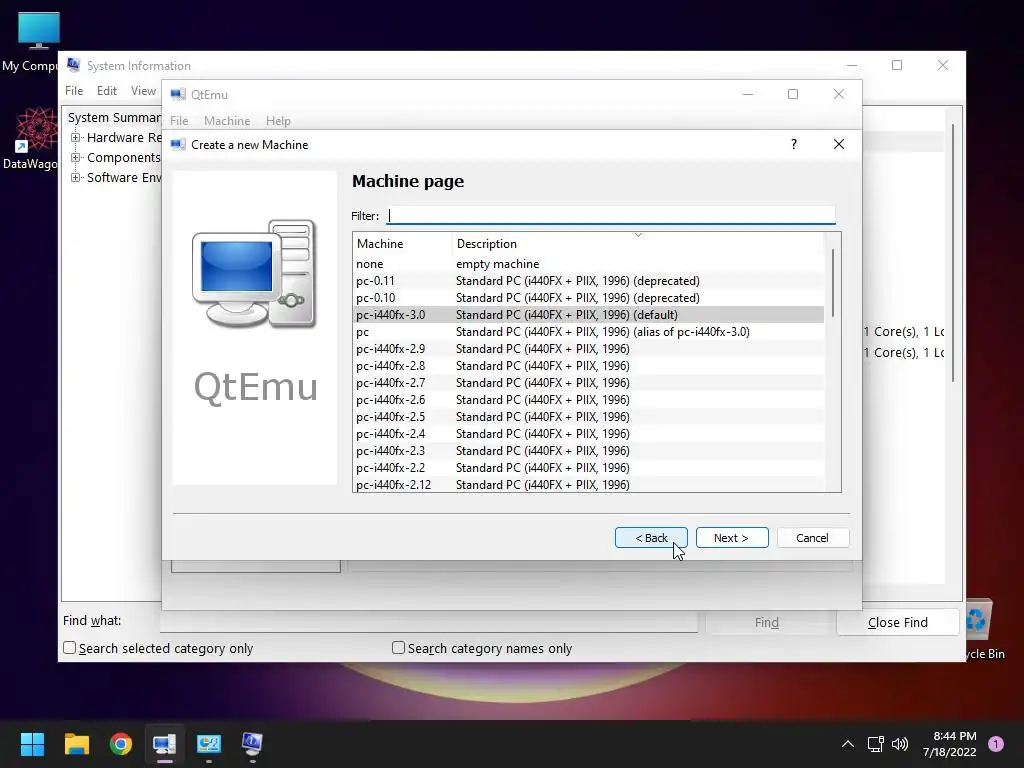This screenshot has height=768, width=1024.
Task: Sort by the Machine column header
Action: (402, 244)
